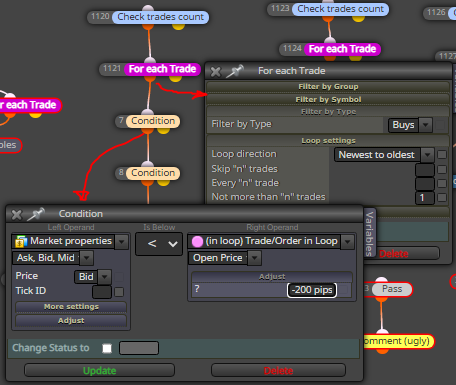
Task: Pin the For each Trade panel
Action: pos(235,71)
